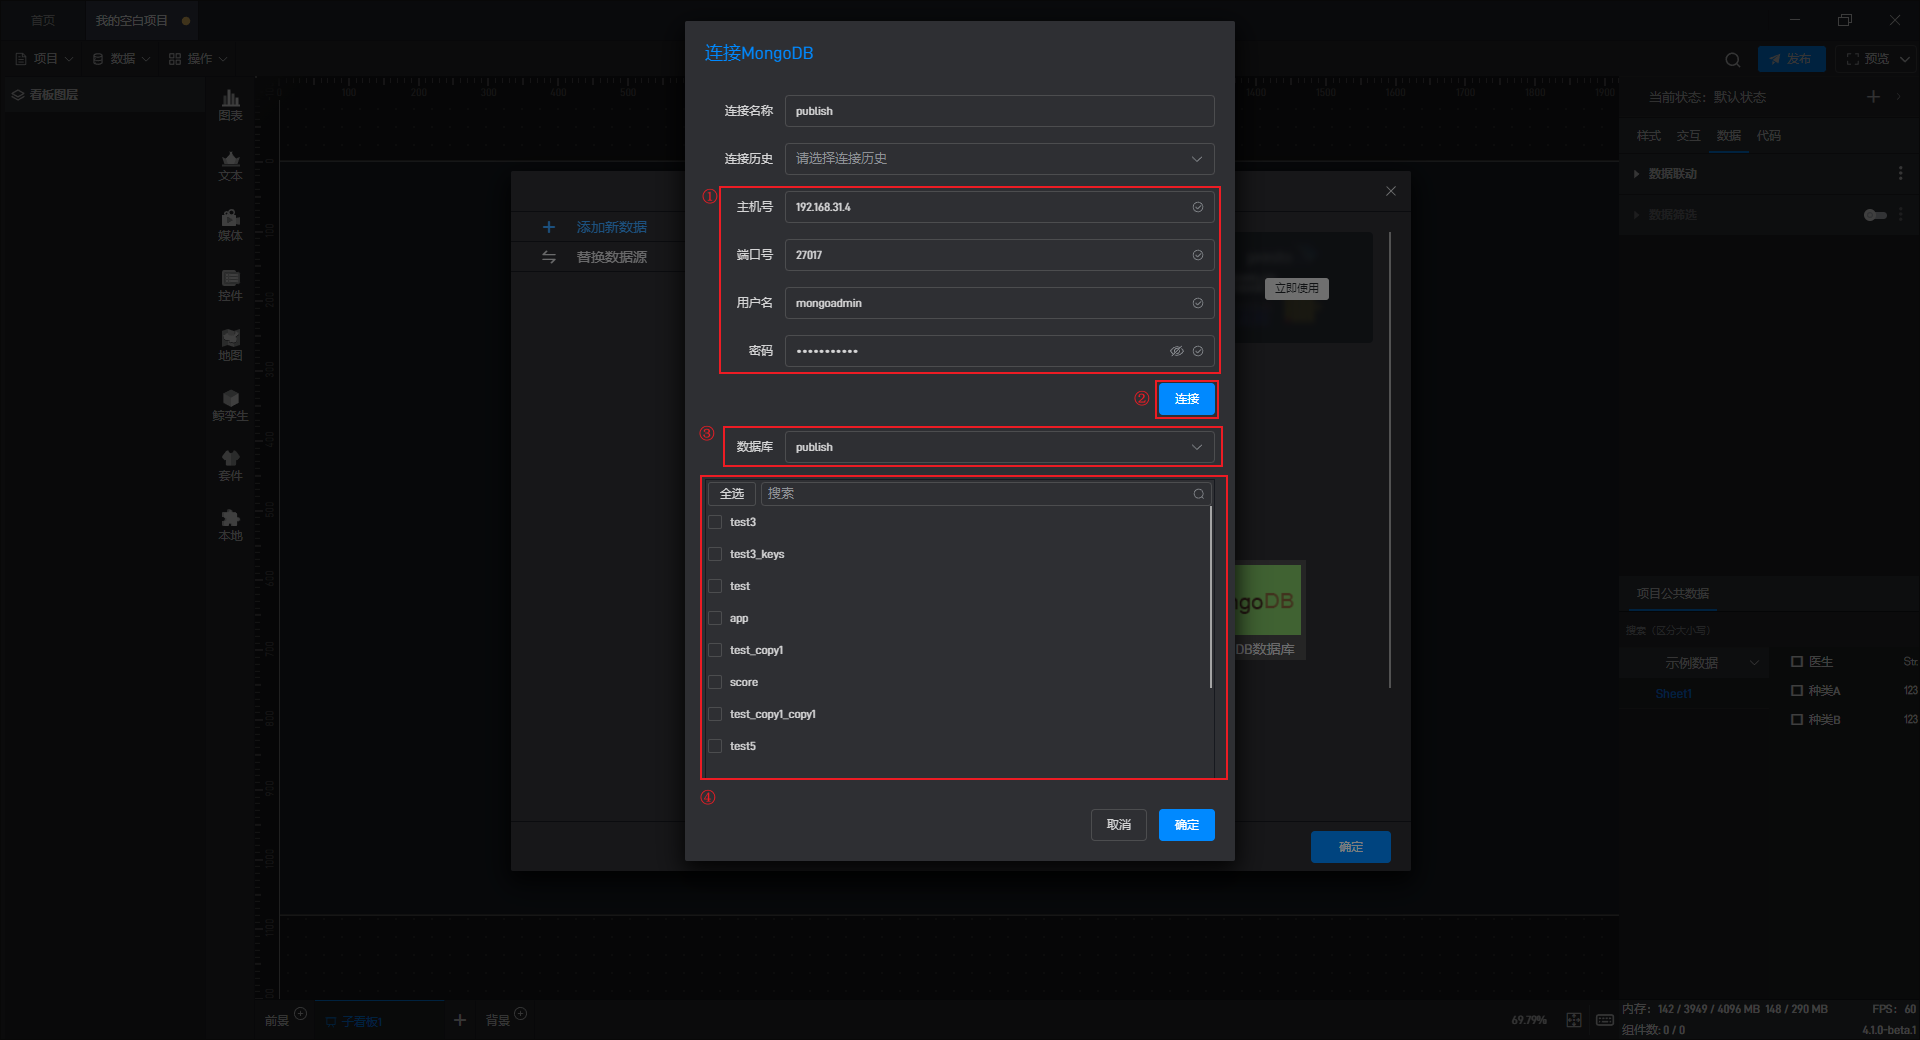The image size is (1920, 1040).
Task: Click the global search icon in top bar
Action: pyautogui.click(x=1732, y=60)
